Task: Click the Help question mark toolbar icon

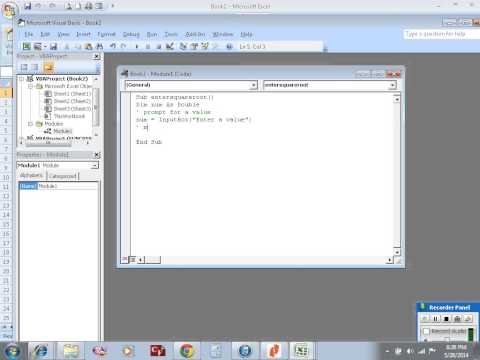Action: point(229,46)
